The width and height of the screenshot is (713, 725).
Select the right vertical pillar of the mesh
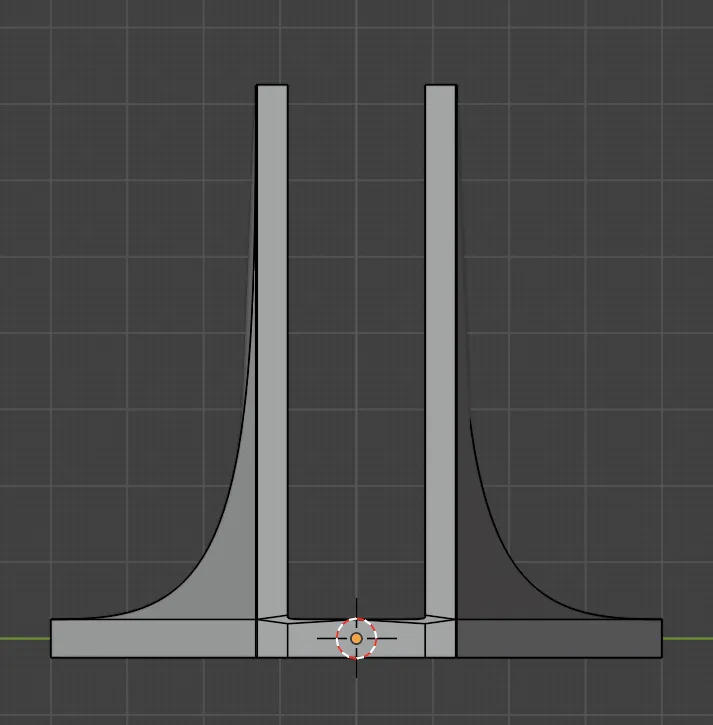click(441, 351)
